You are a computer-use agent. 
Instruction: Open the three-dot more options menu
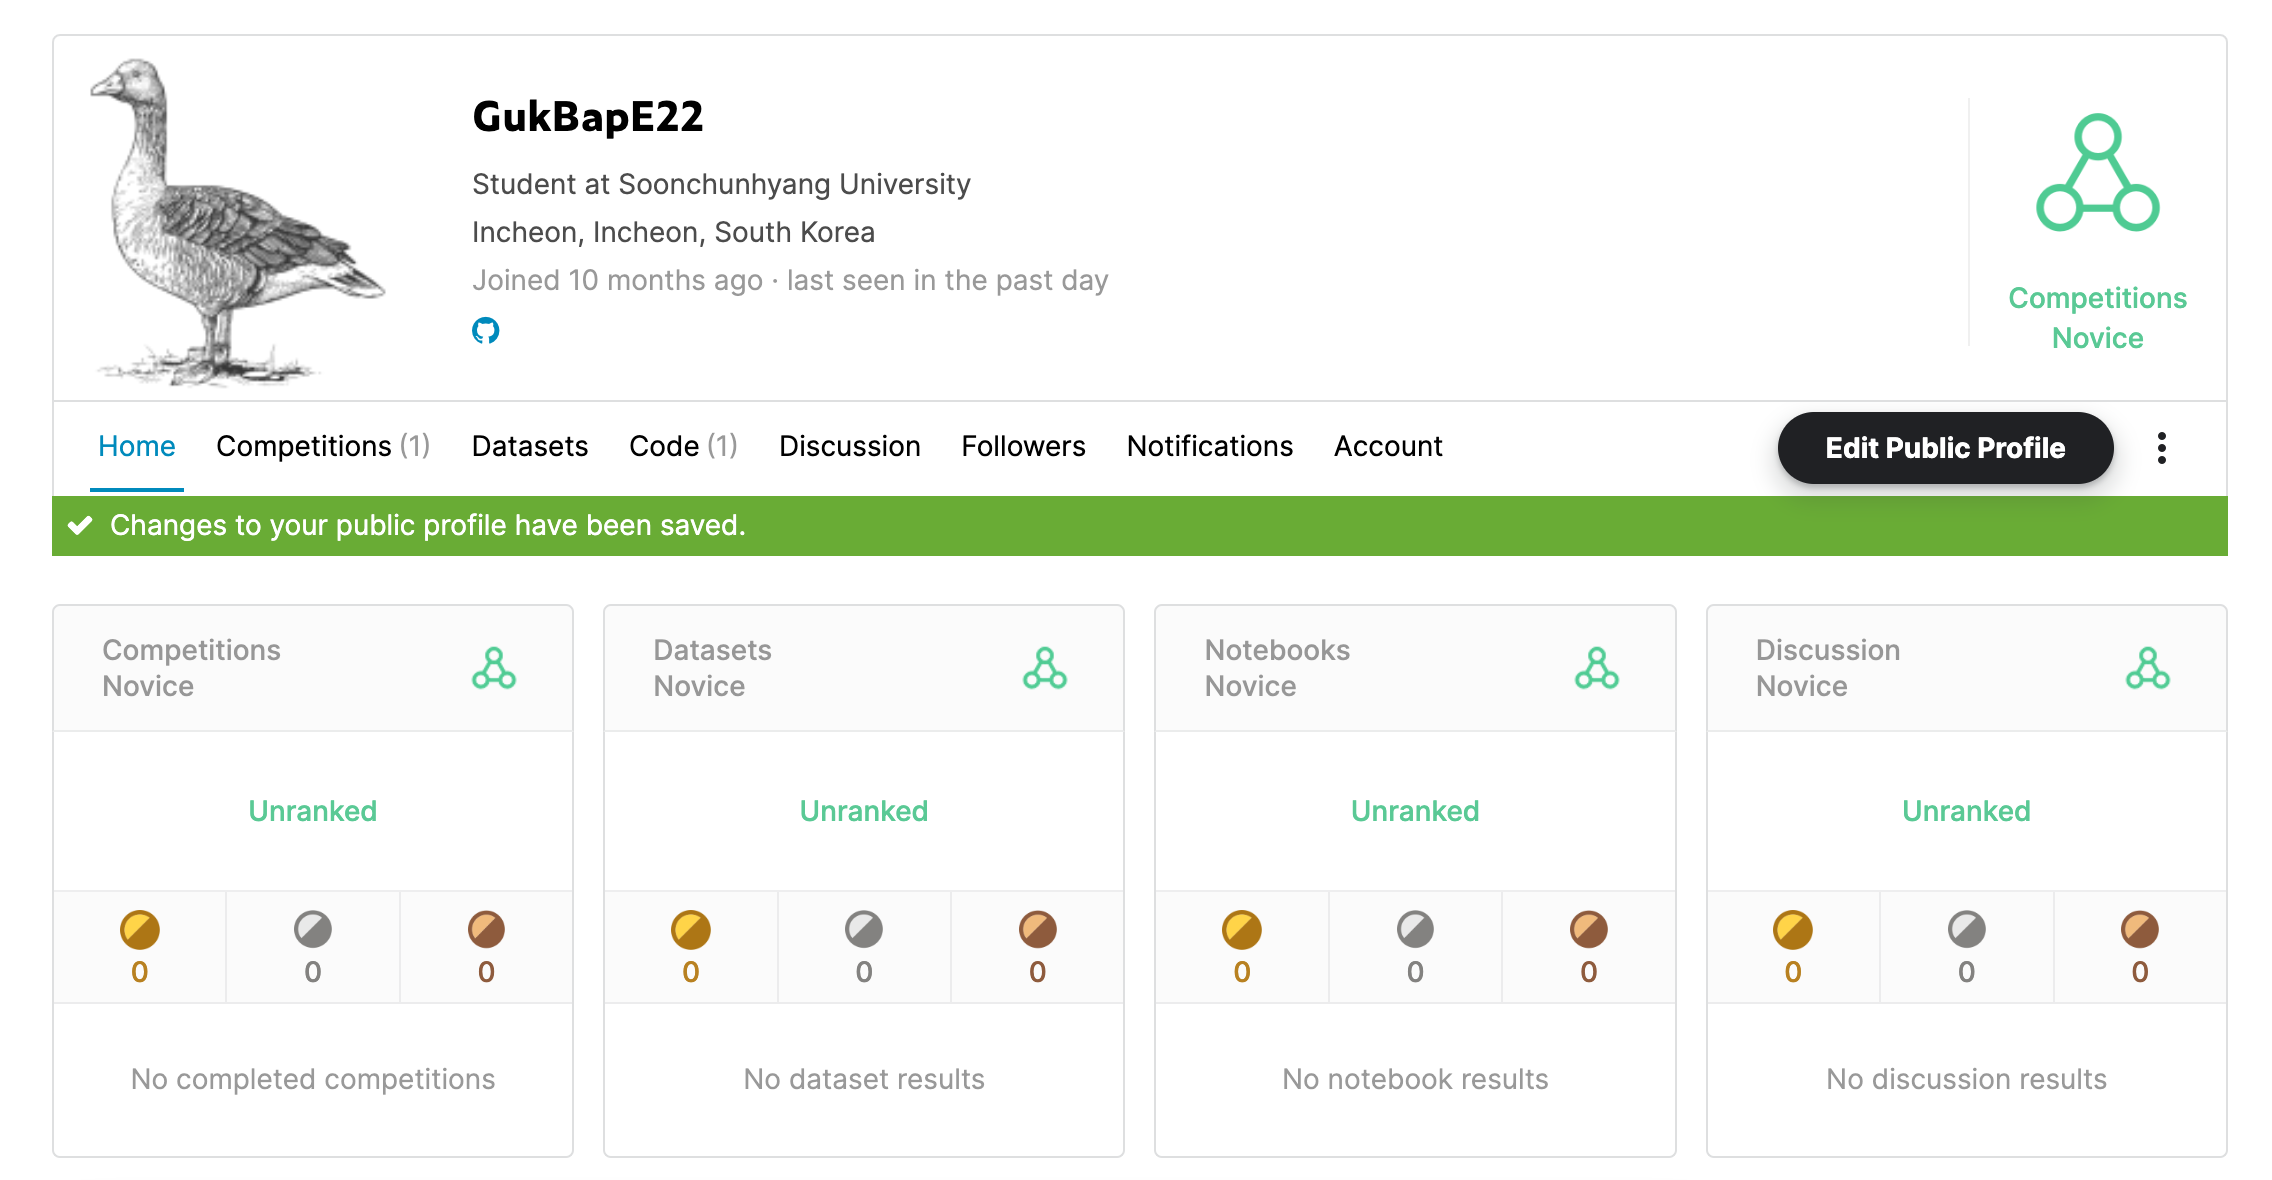pos(2162,447)
